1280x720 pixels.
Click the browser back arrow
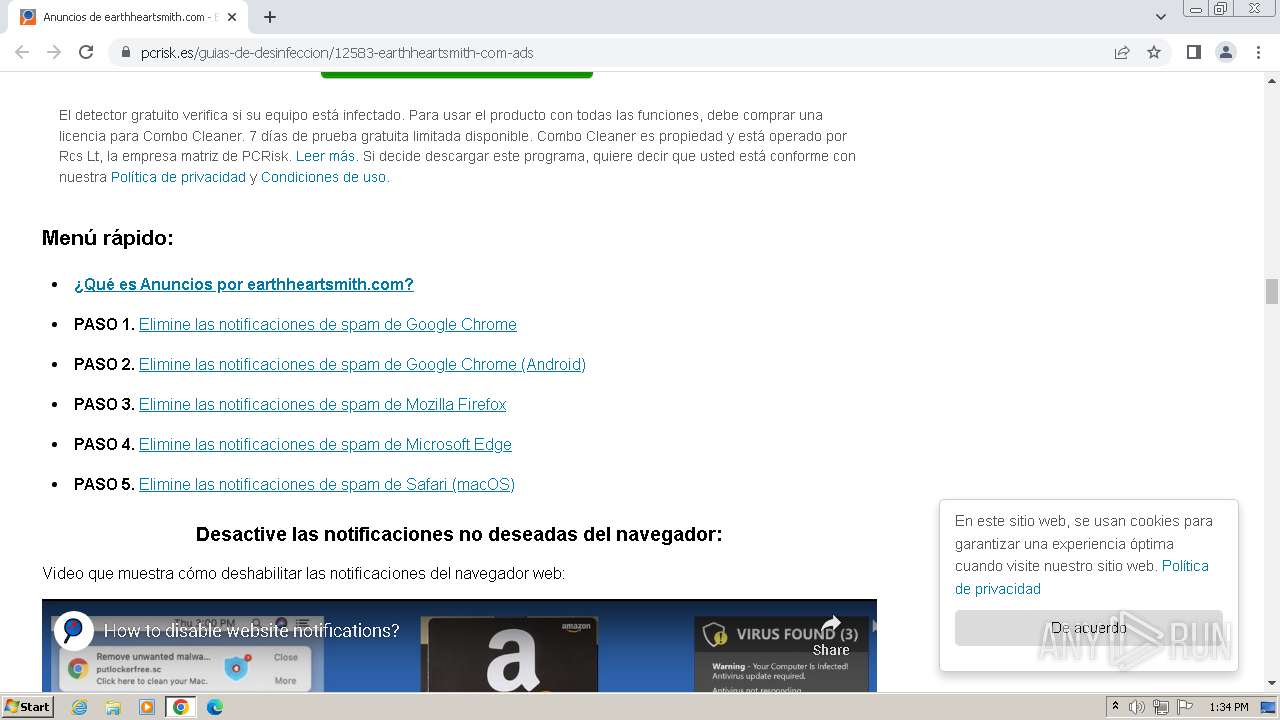[x=22, y=52]
